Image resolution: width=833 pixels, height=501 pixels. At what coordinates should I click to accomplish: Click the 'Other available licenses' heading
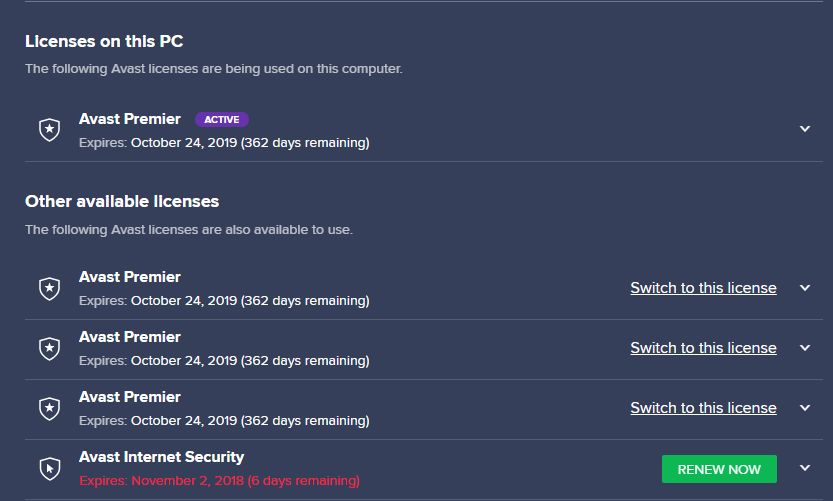coord(122,201)
